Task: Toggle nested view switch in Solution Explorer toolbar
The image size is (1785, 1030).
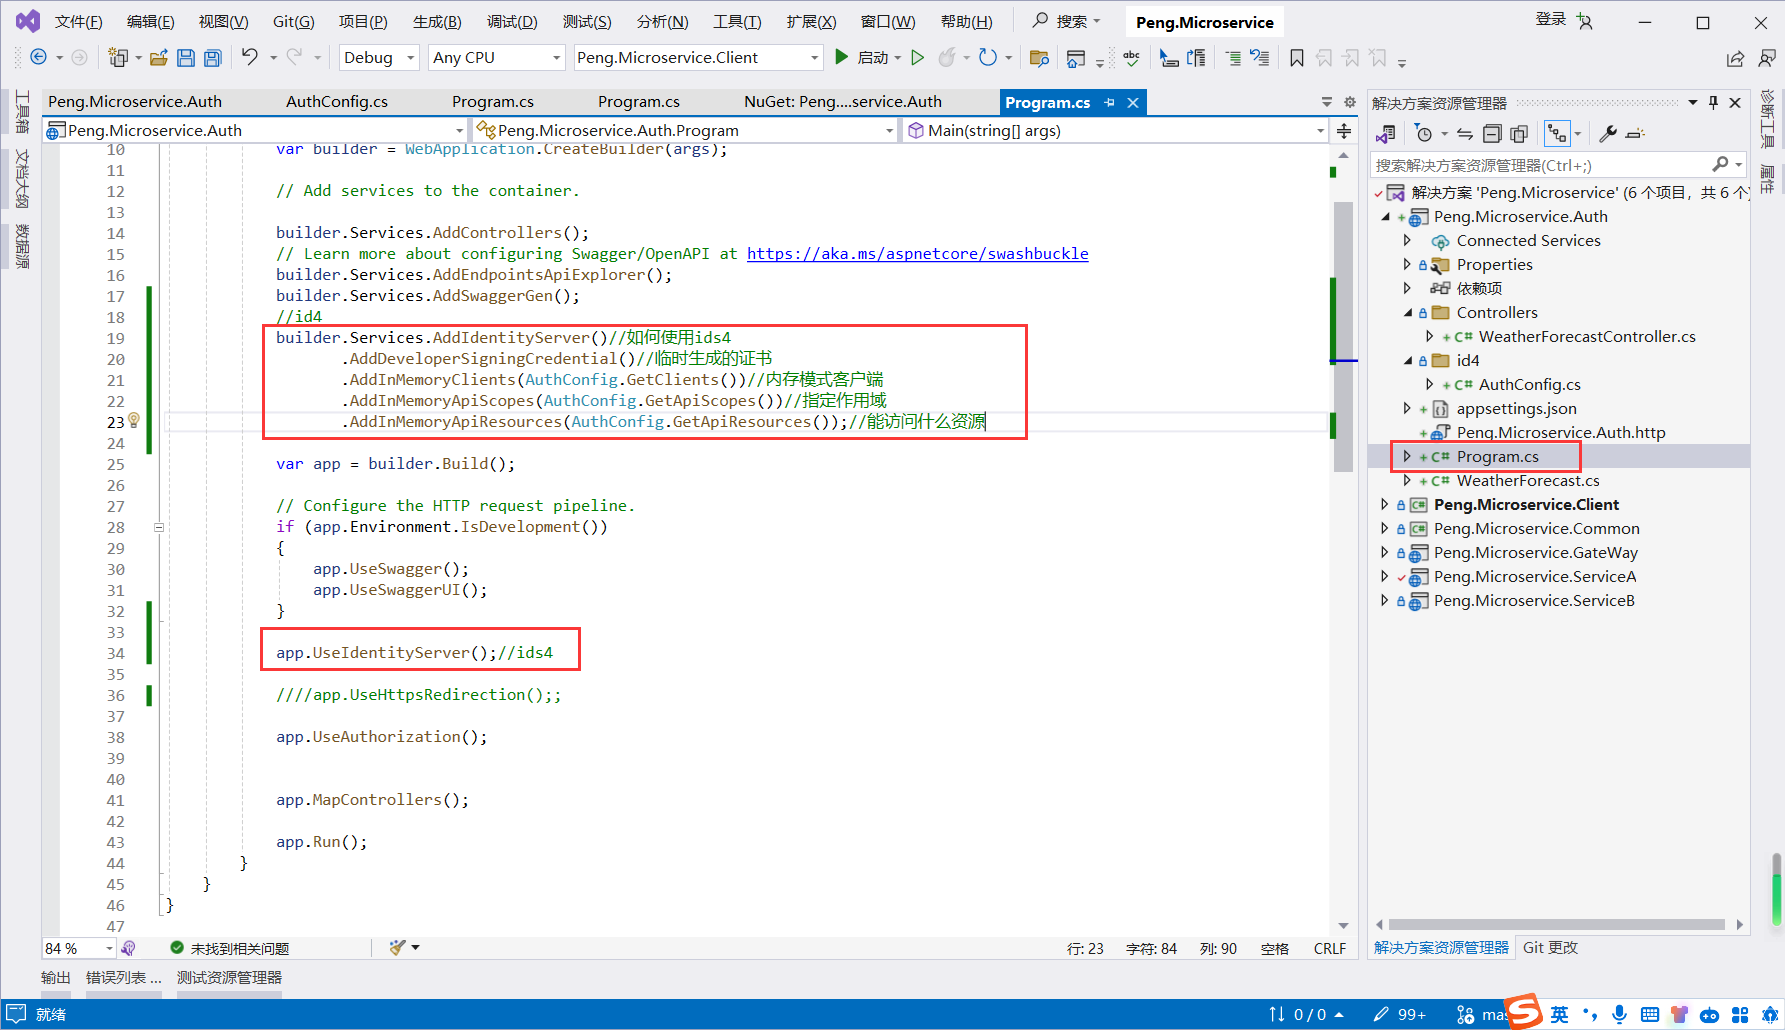Action: pos(1557,134)
